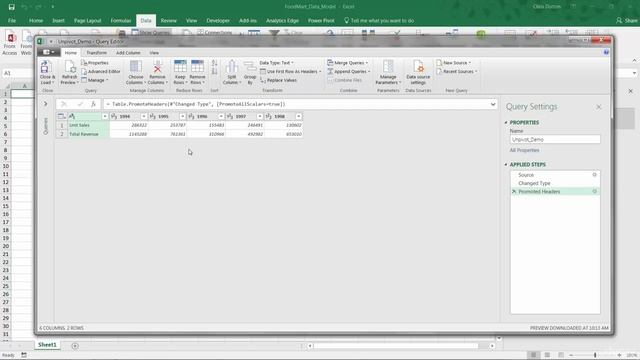Open Use First Row As Headers dropdown
The image size is (640, 360).
(291, 71)
